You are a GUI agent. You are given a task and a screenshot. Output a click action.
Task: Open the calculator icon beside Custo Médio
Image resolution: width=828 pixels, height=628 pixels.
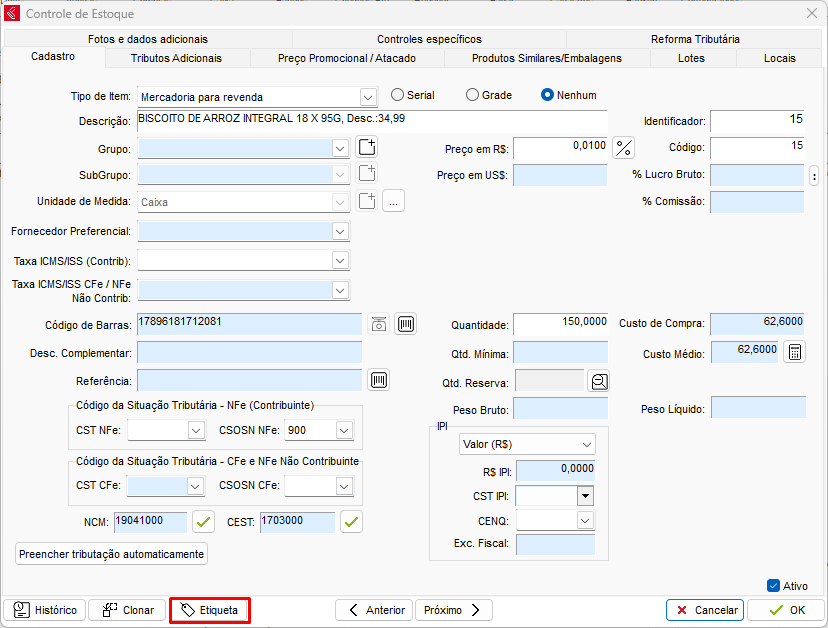point(793,352)
